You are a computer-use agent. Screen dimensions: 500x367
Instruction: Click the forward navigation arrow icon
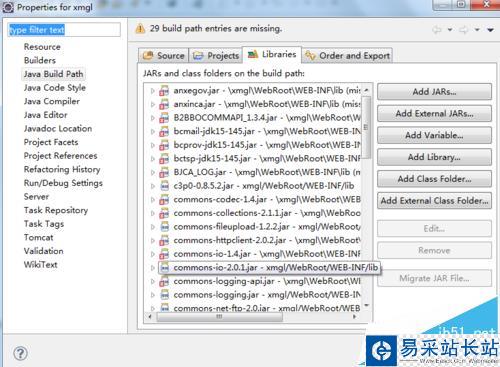[x=464, y=30]
